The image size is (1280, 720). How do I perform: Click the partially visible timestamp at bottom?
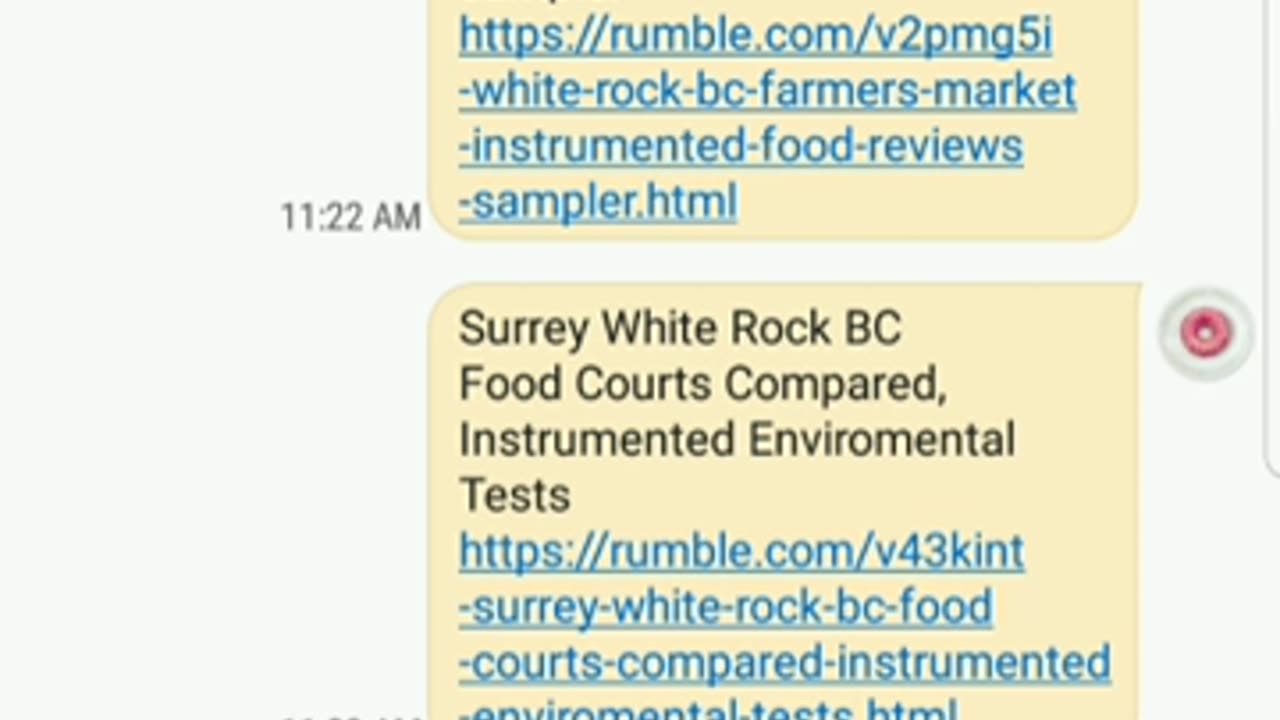(x=350, y=716)
